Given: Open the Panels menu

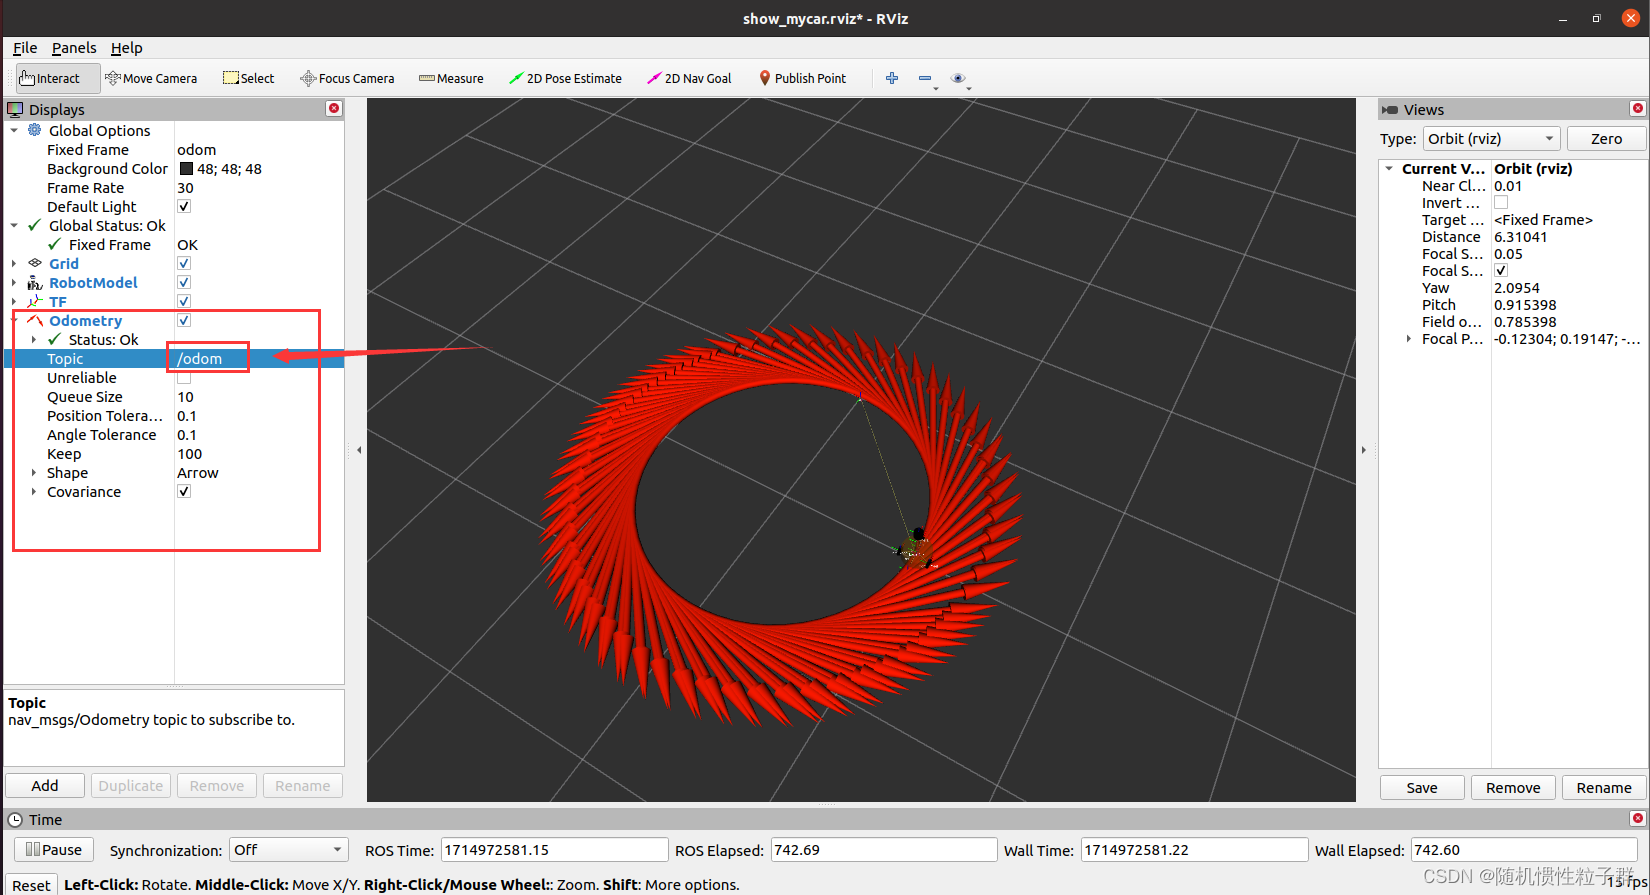Looking at the screenshot, I should pyautogui.click(x=74, y=47).
